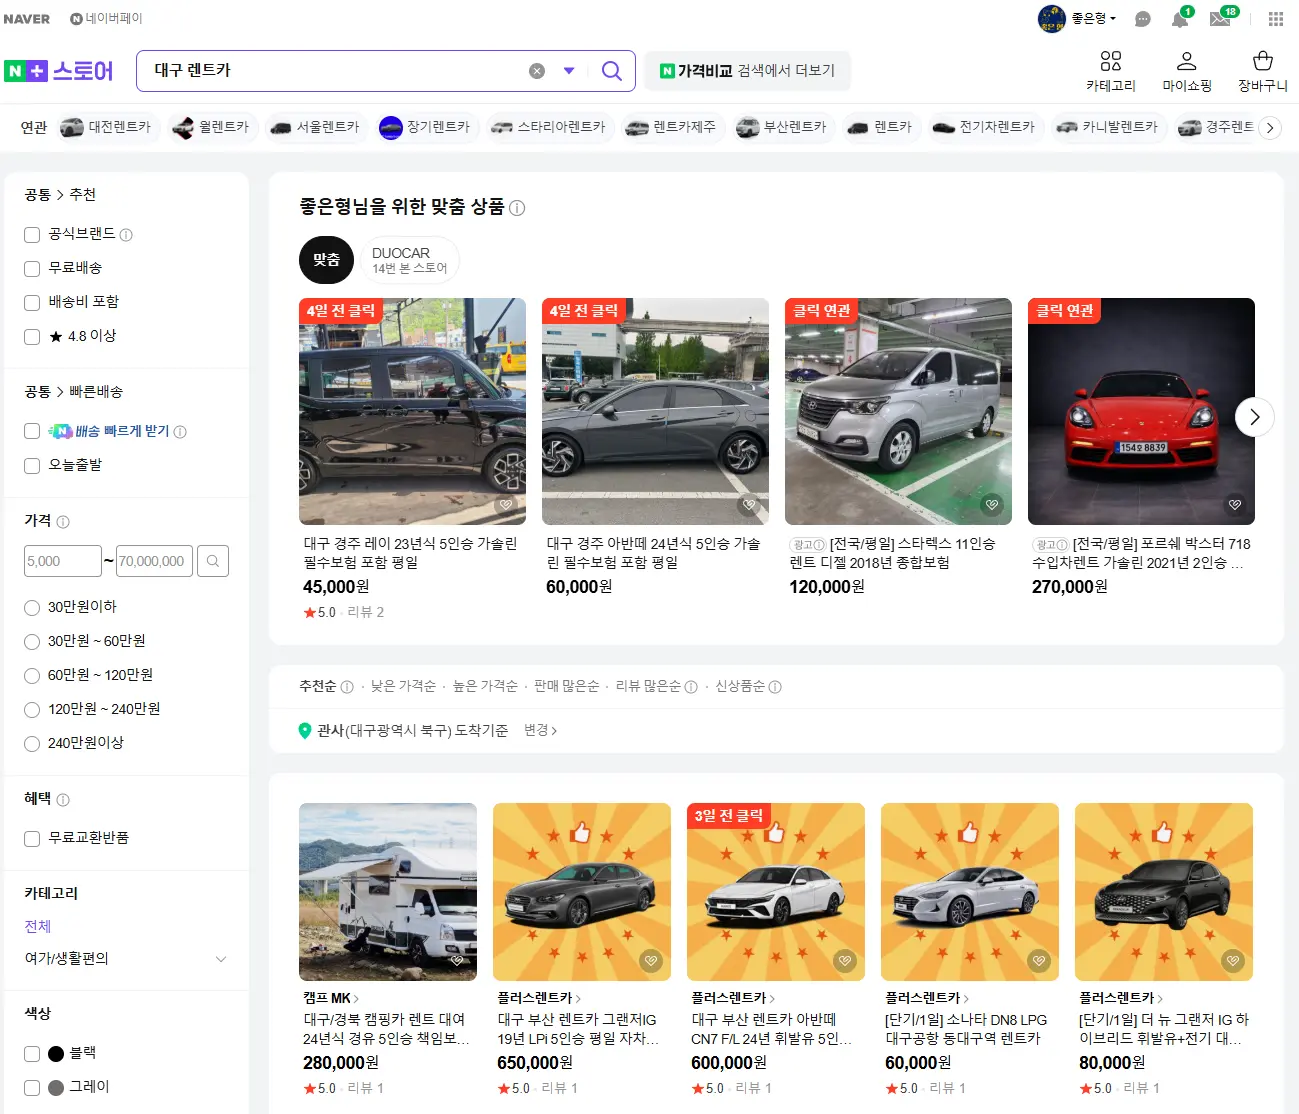
Task: Like the 스타렉스 11인승 product heart
Action: click(x=992, y=505)
